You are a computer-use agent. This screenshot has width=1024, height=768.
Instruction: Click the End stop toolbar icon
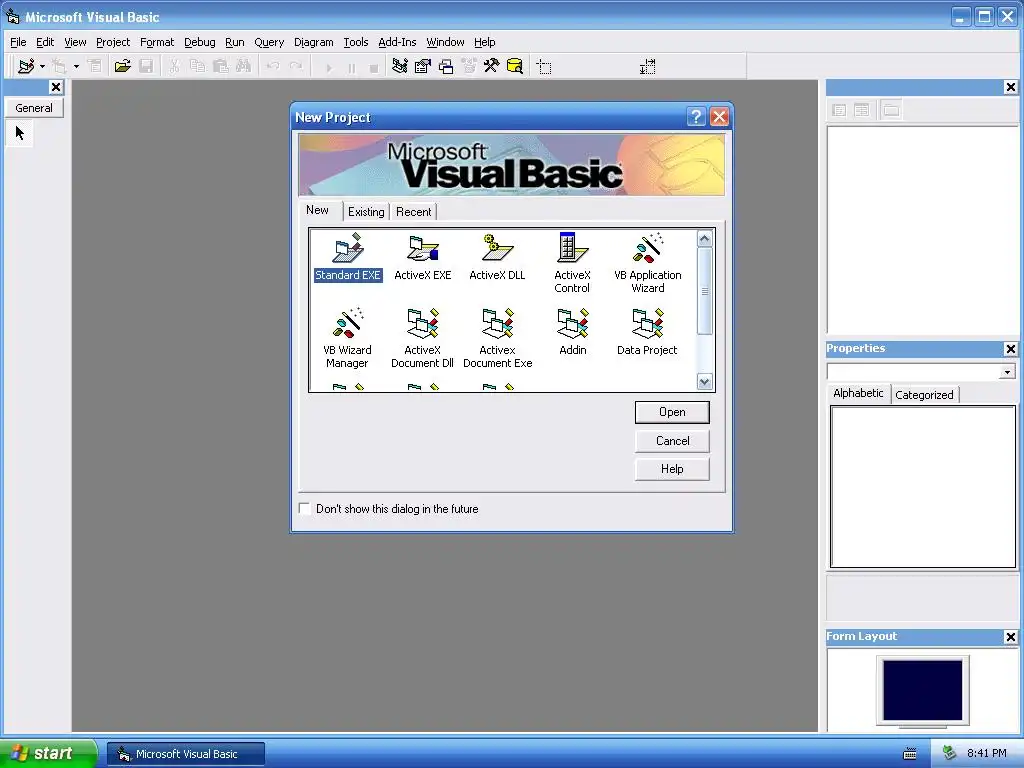374,67
